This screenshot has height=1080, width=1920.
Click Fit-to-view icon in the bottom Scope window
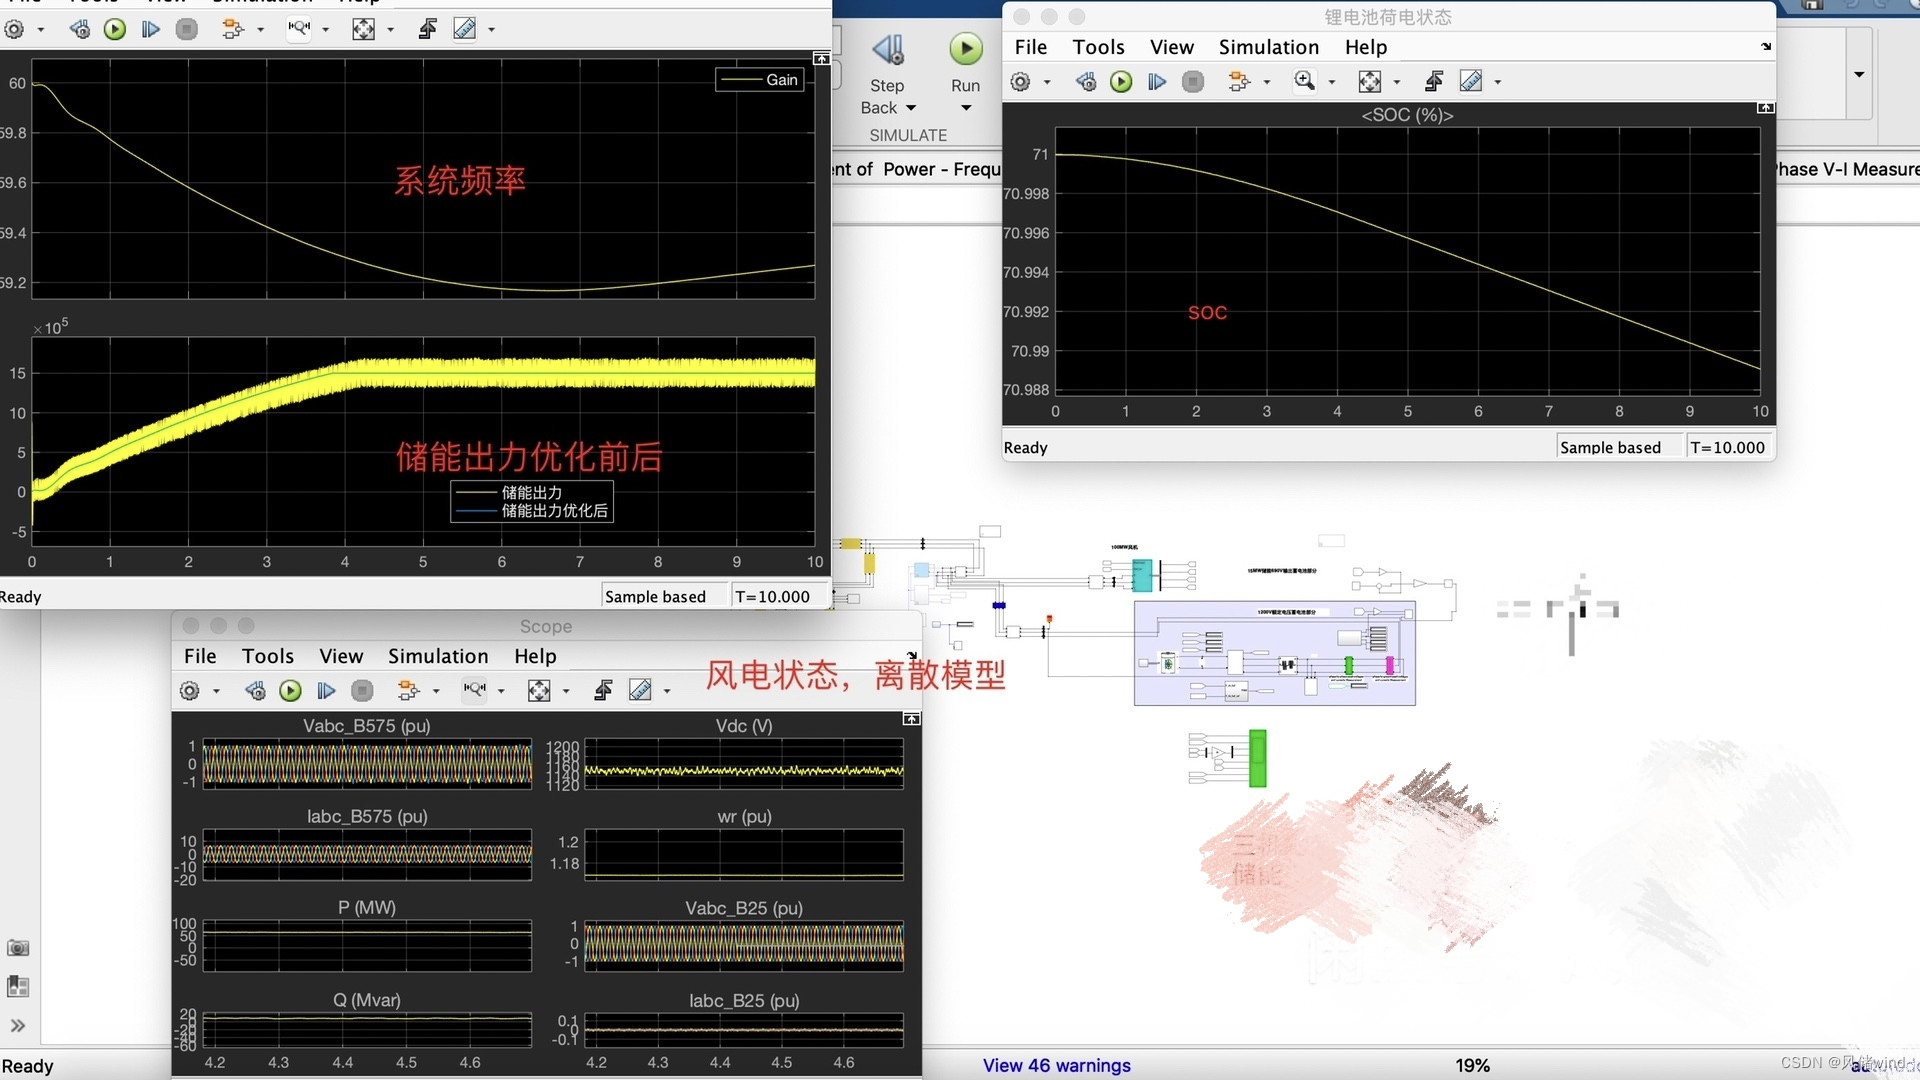pyautogui.click(x=540, y=690)
